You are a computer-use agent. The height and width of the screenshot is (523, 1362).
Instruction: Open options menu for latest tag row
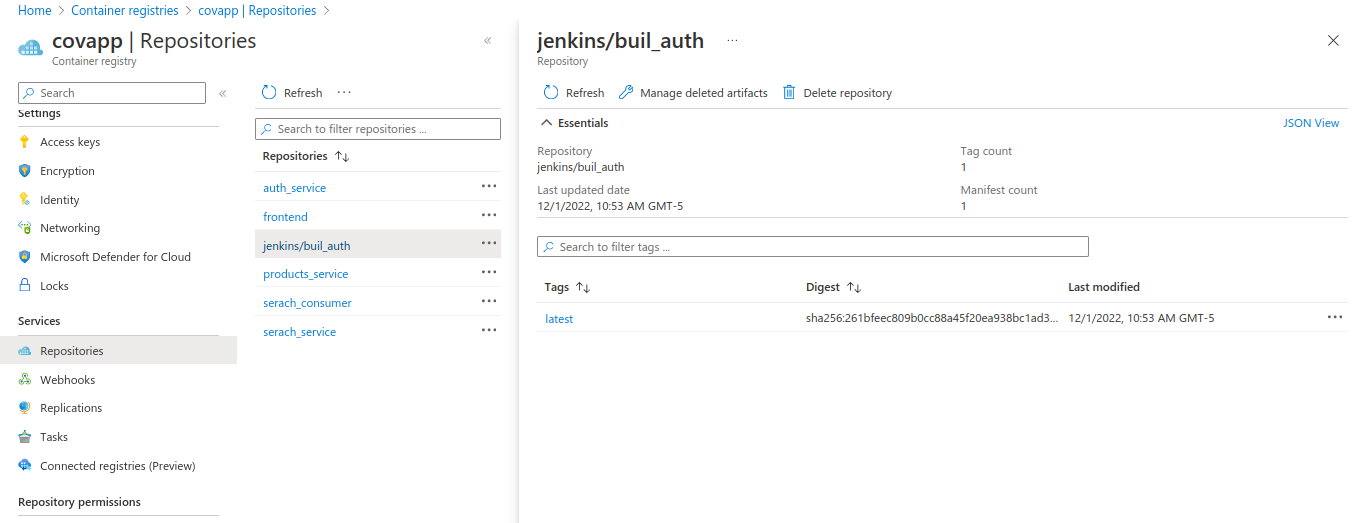(1335, 316)
